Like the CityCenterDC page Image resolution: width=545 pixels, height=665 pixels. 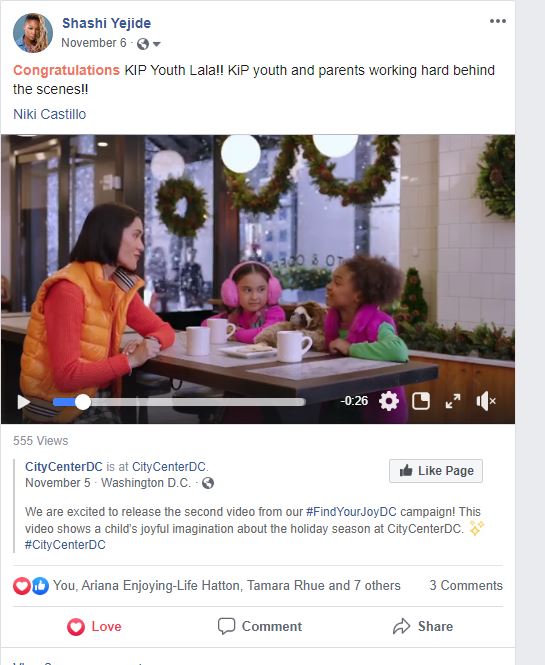tap(436, 471)
